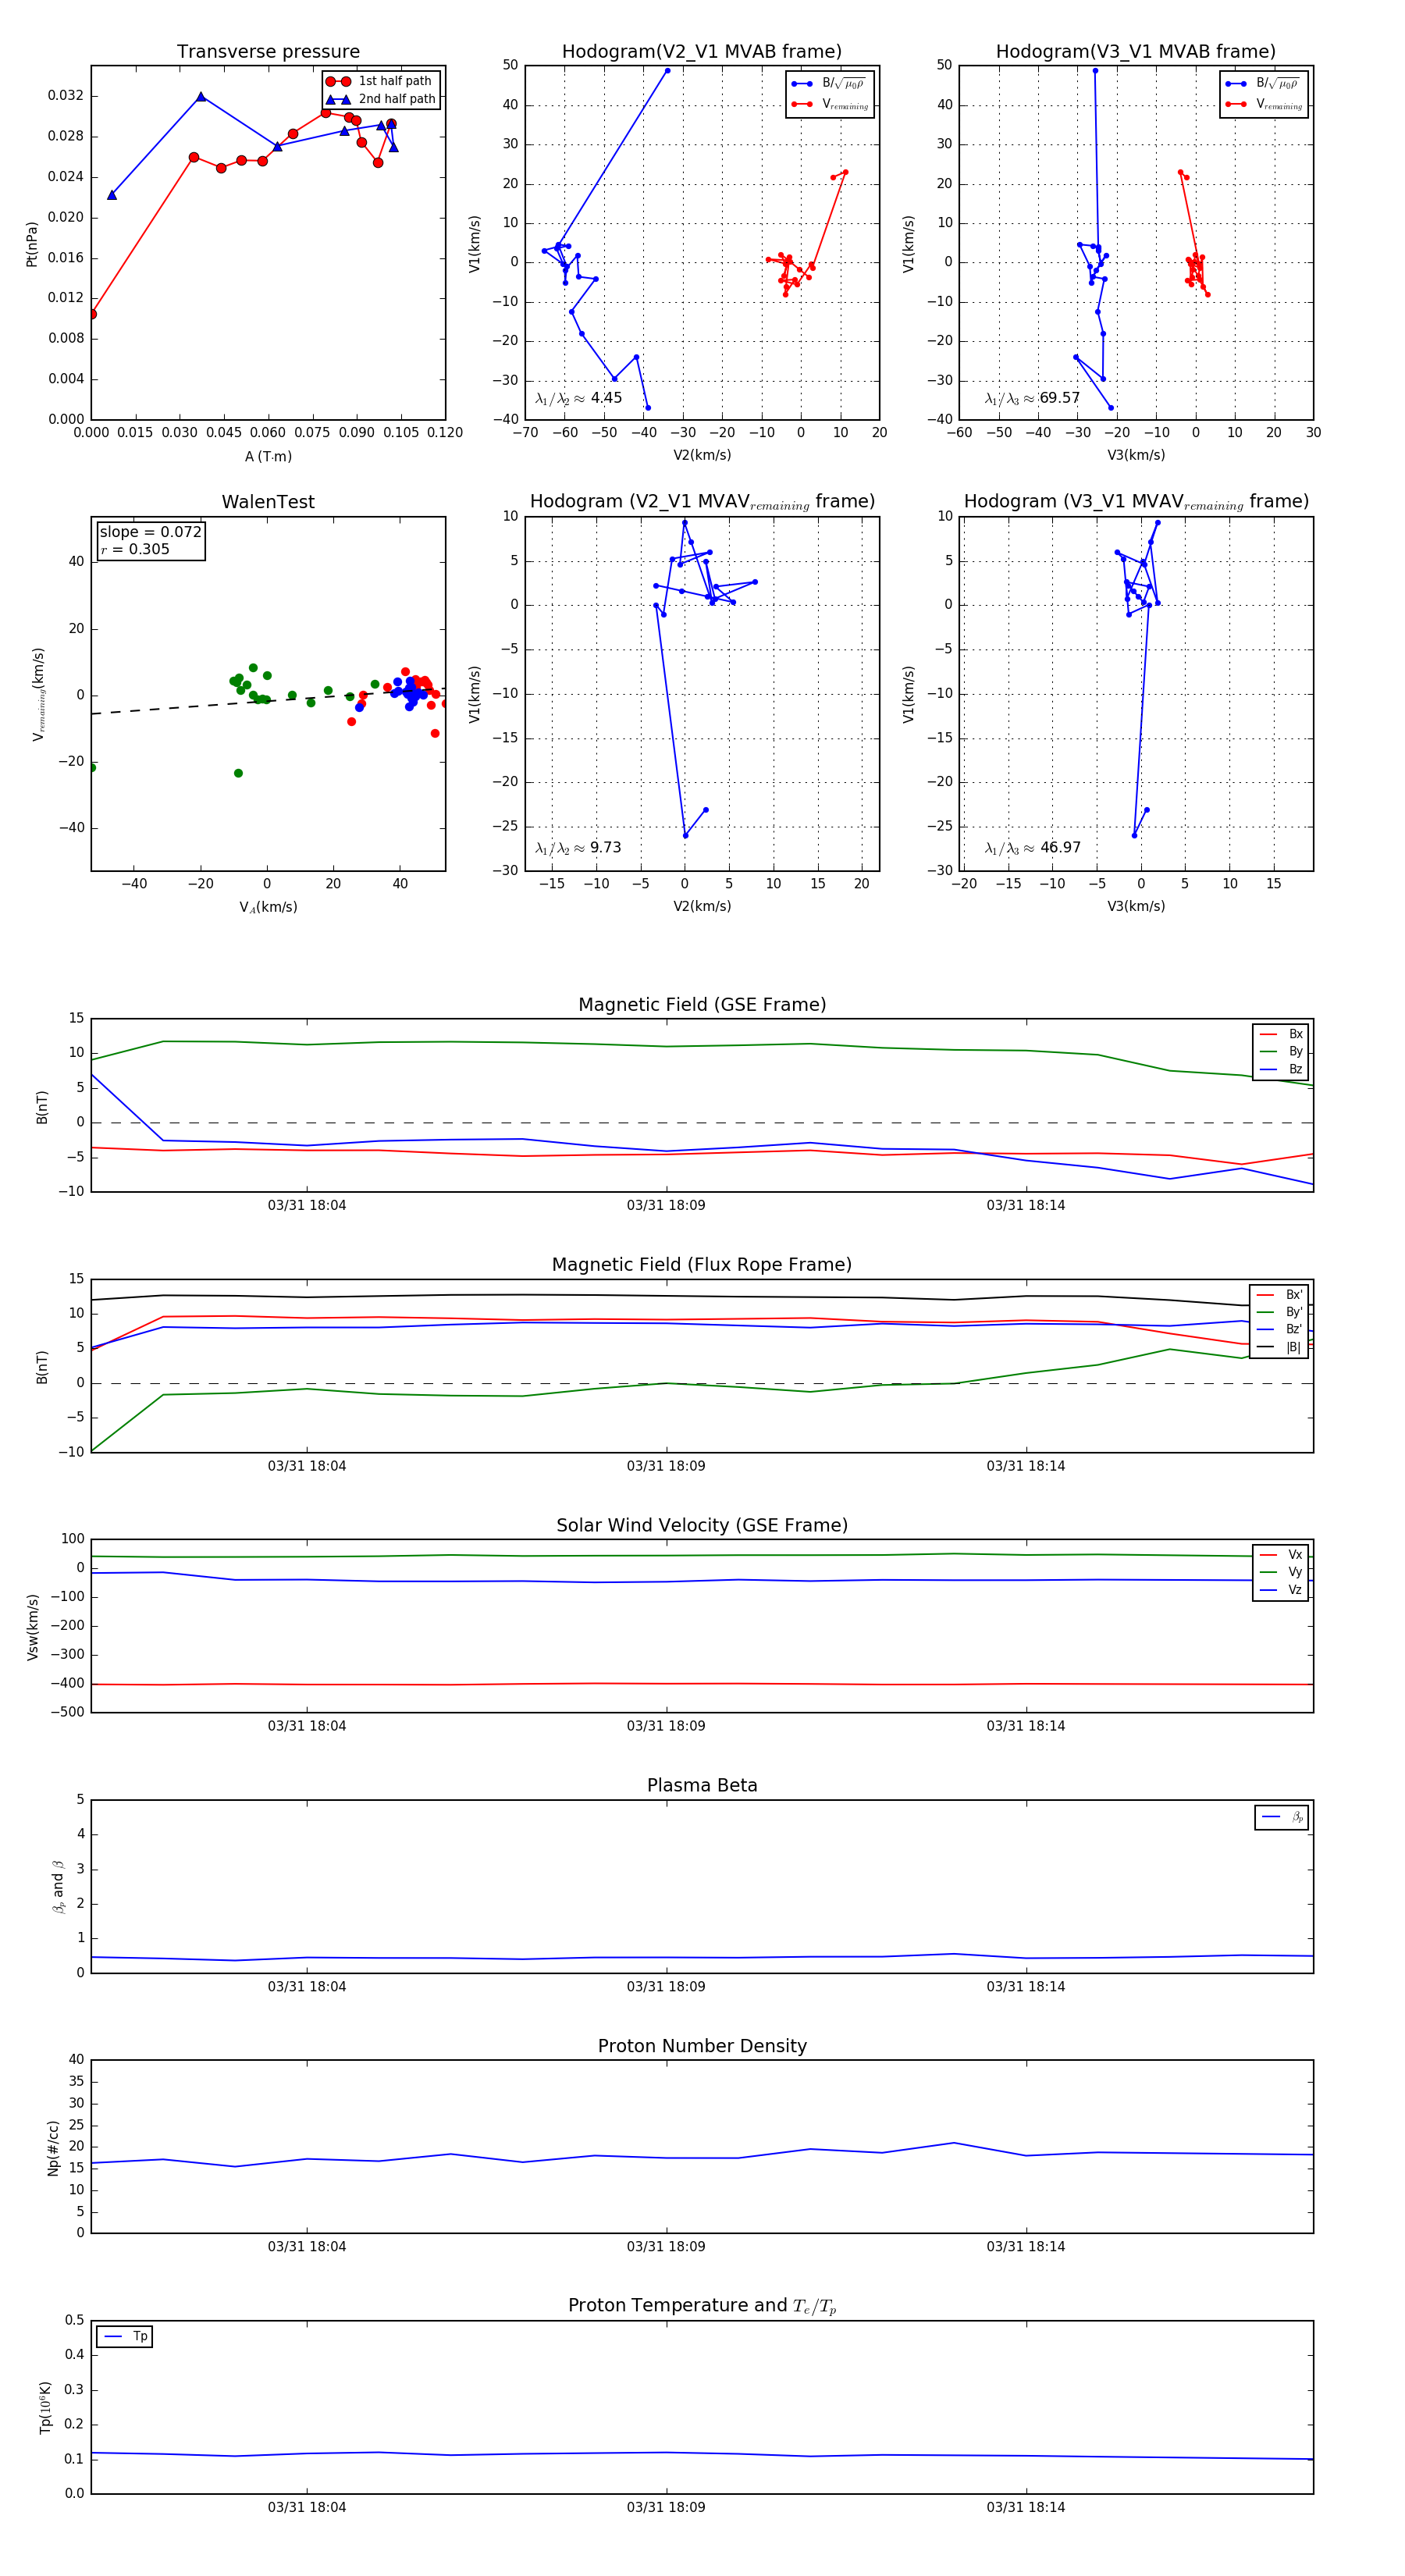
Task: Click the 'Magnetic Field (GSE Frame)' title
Action: (702, 1005)
